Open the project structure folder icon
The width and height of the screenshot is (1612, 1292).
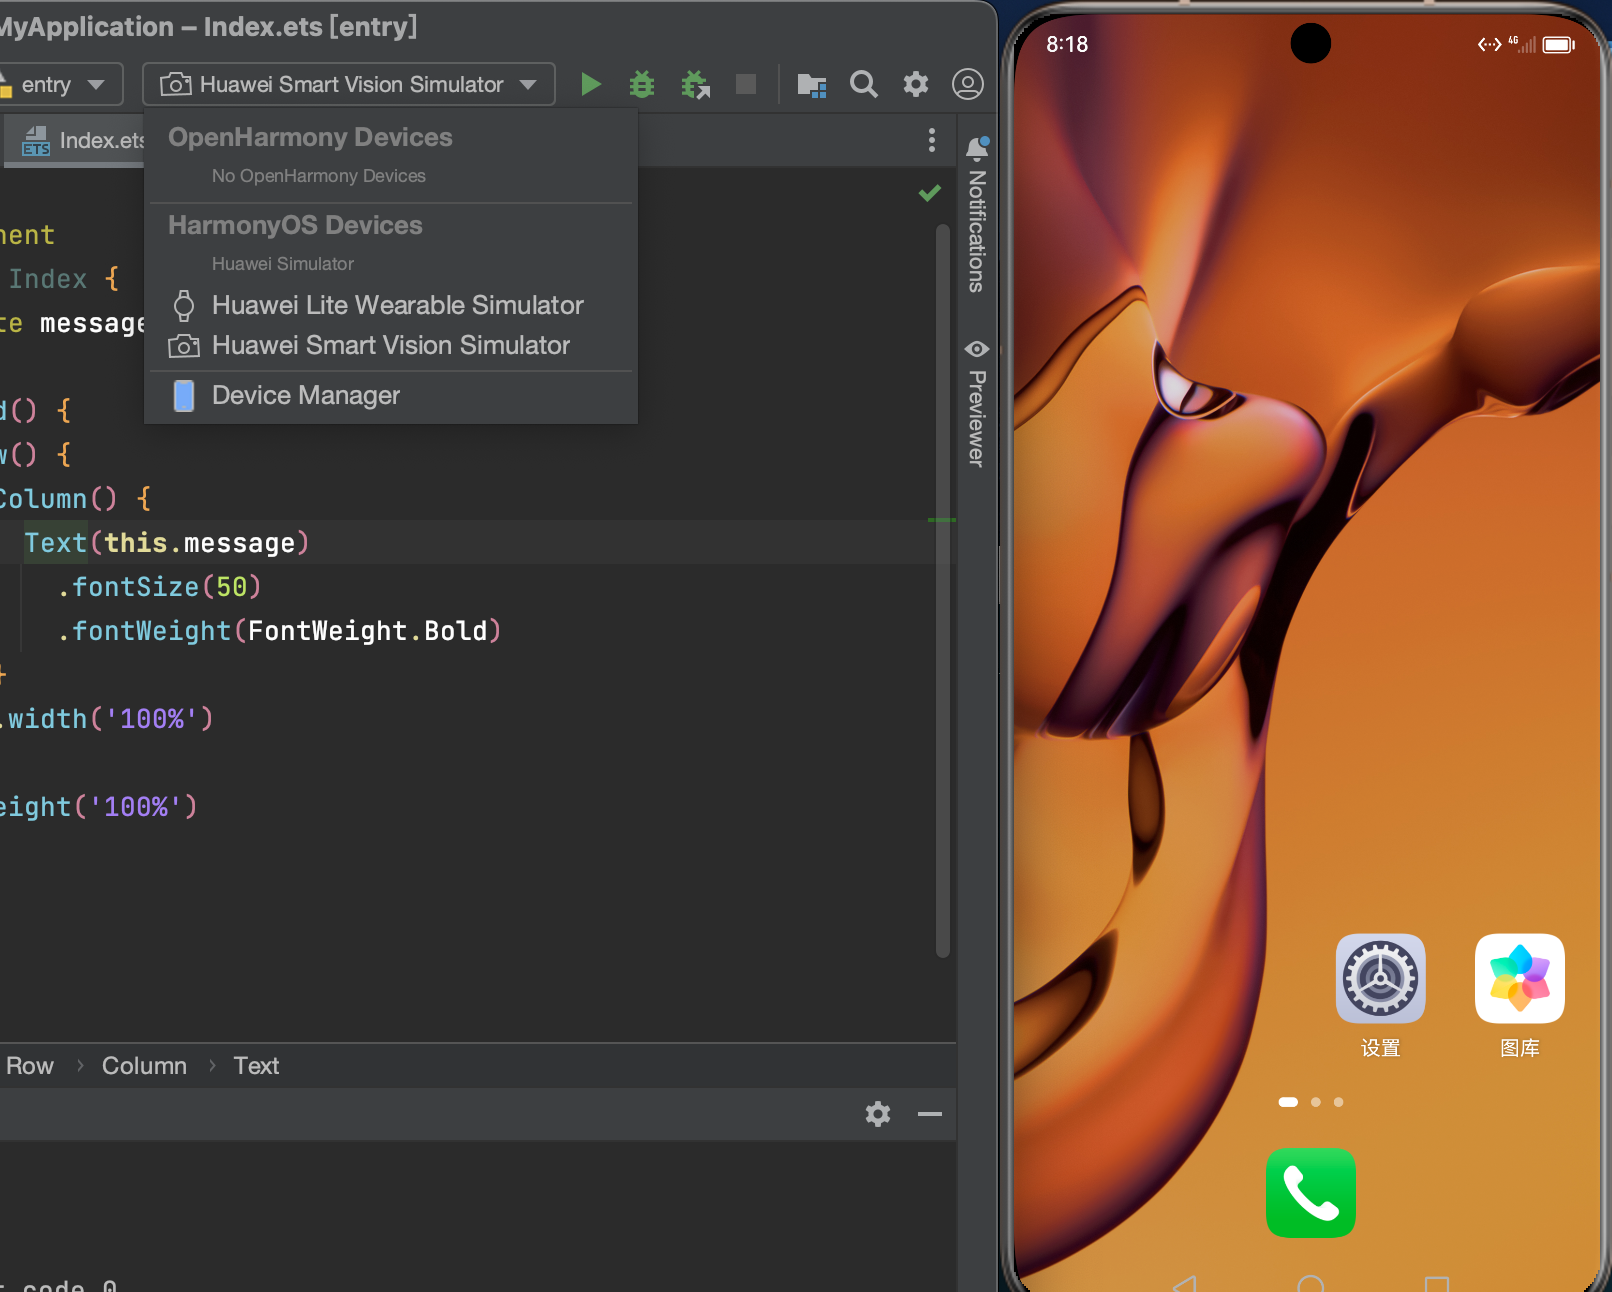pyautogui.click(x=811, y=85)
